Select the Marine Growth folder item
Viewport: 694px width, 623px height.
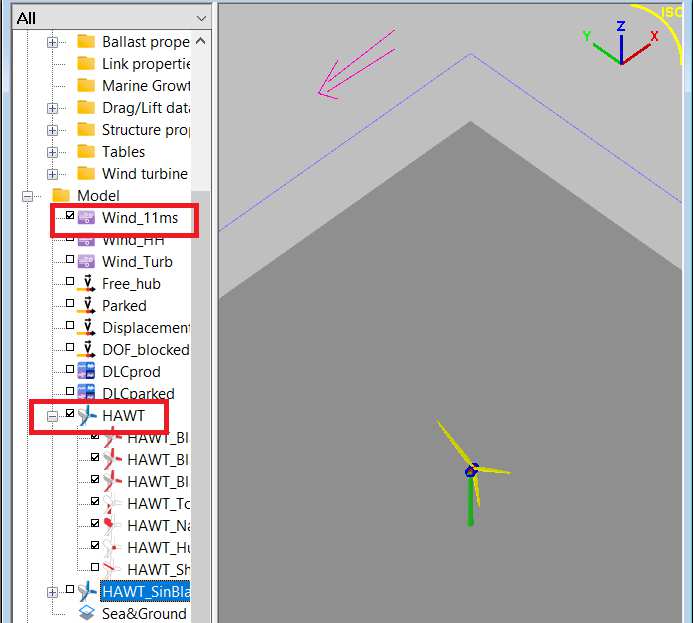click(145, 86)
